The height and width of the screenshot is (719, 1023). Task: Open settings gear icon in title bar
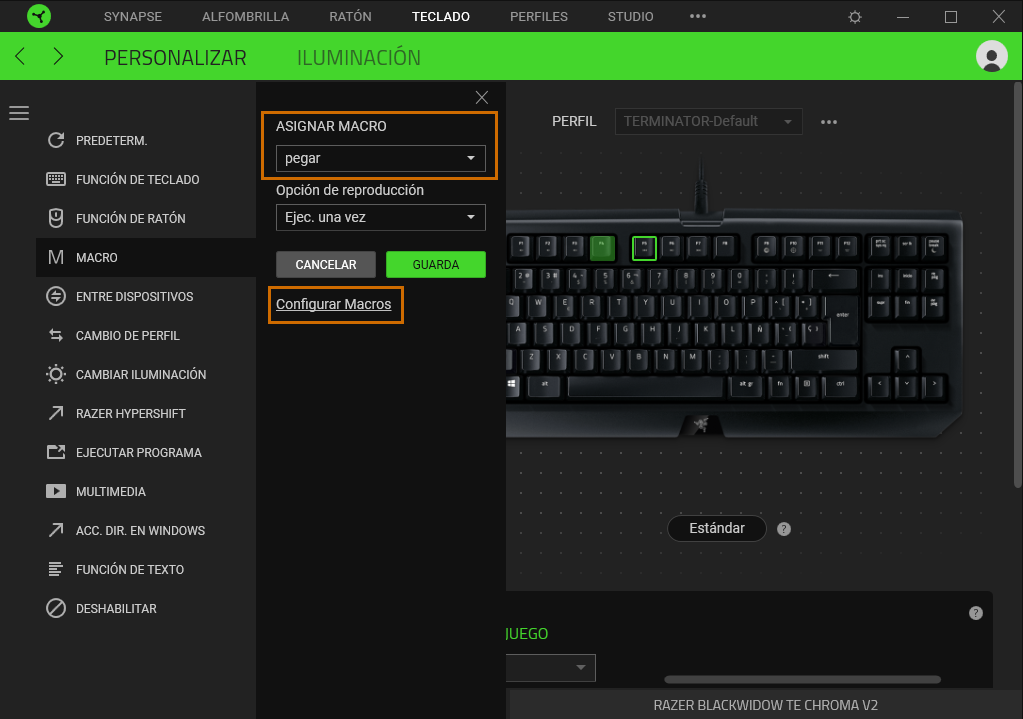click(x=854, y=17)
